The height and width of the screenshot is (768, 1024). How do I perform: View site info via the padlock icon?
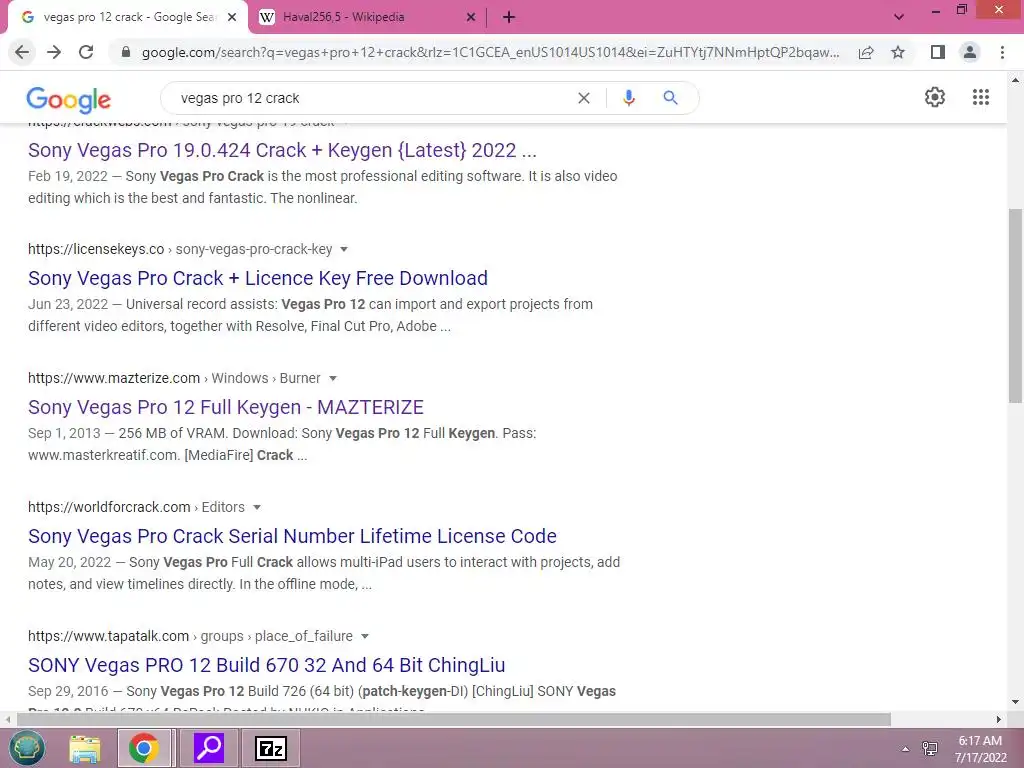(x=126, y=52)
